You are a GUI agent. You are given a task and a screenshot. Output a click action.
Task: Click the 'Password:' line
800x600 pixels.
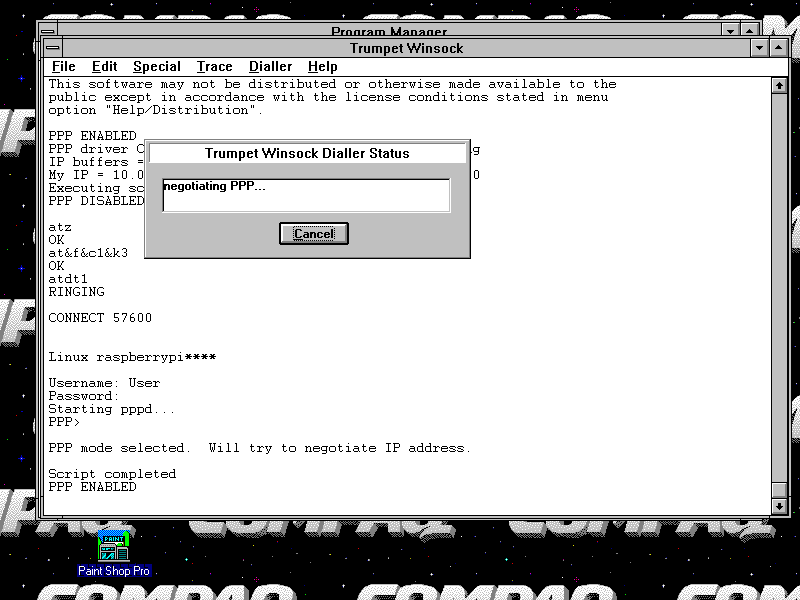tap(84, 396)
